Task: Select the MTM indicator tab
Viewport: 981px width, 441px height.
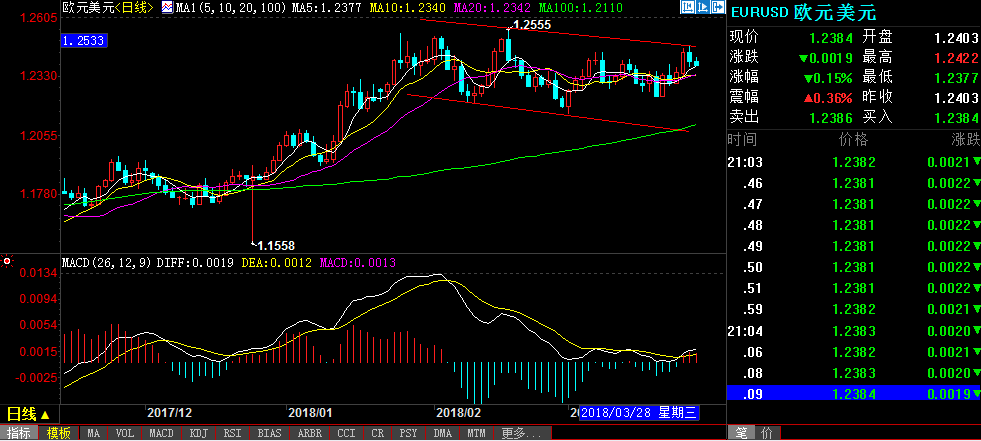Action: coord(477,433)
